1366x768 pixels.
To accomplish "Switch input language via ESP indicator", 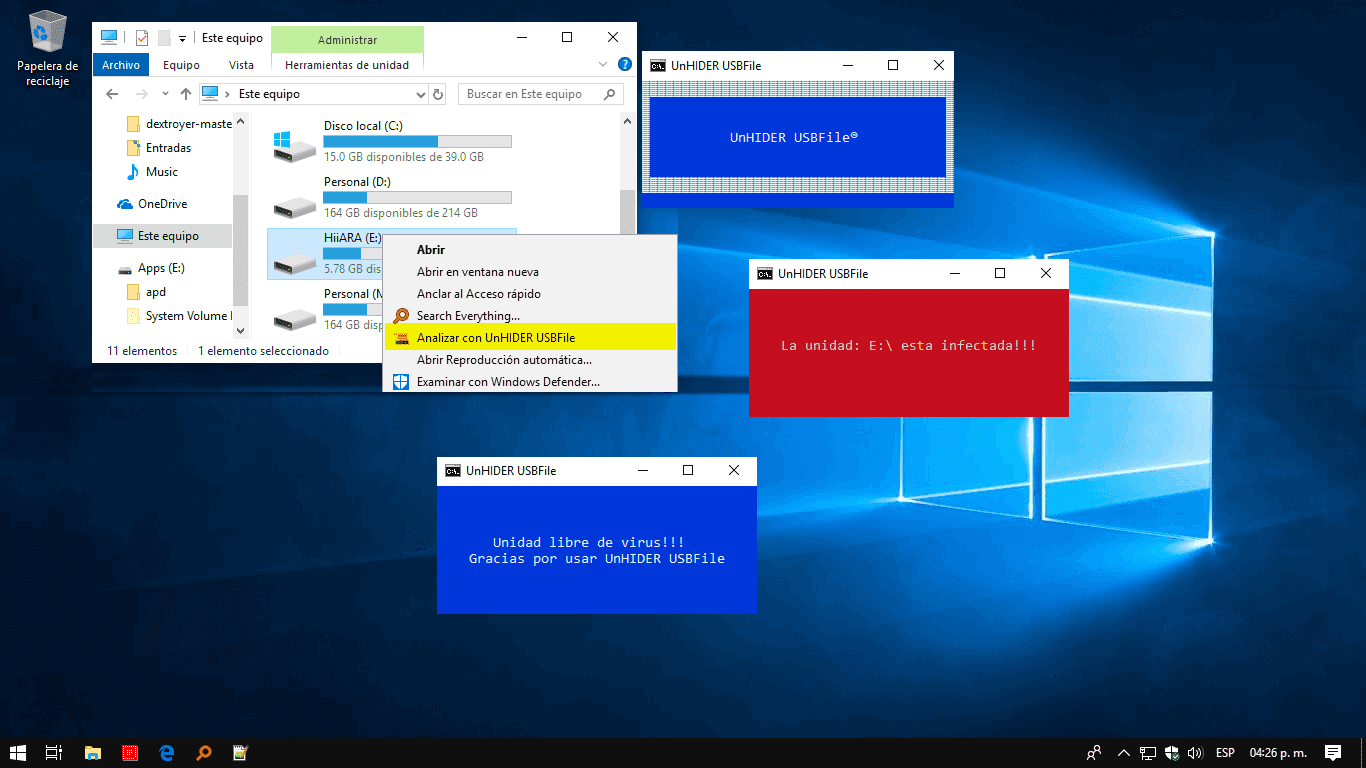I will pyautogui.click(x=1225, y=753).
